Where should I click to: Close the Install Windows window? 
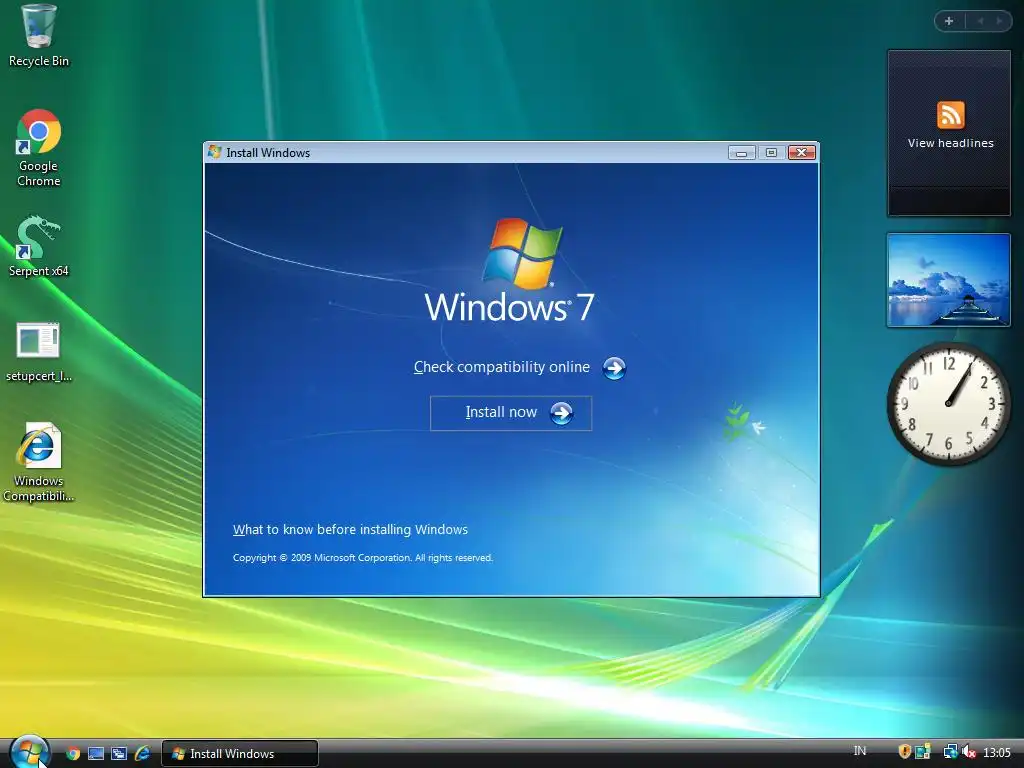(802, 153)
